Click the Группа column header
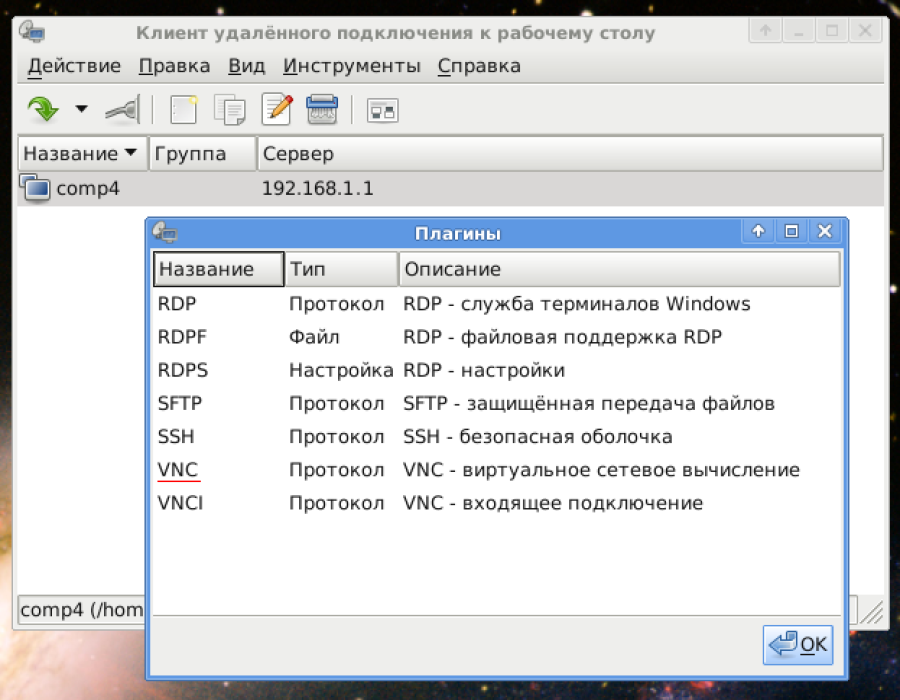The height and width of the screenshot is (700, 900). click(203, 154)
